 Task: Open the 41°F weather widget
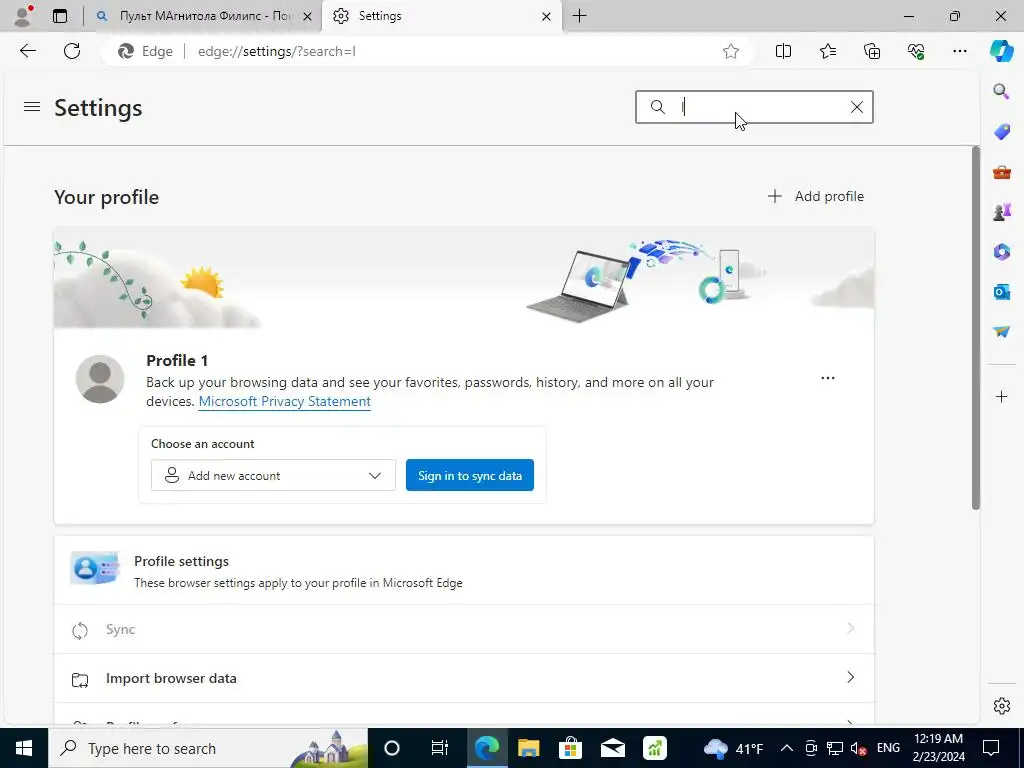pos(733,748)
